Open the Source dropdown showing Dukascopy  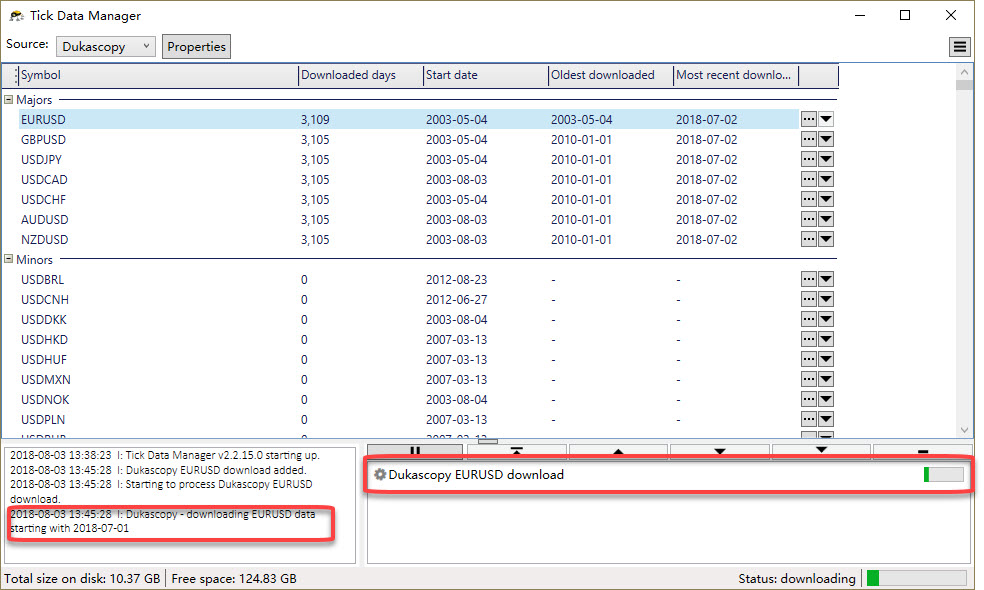point(106,46)
